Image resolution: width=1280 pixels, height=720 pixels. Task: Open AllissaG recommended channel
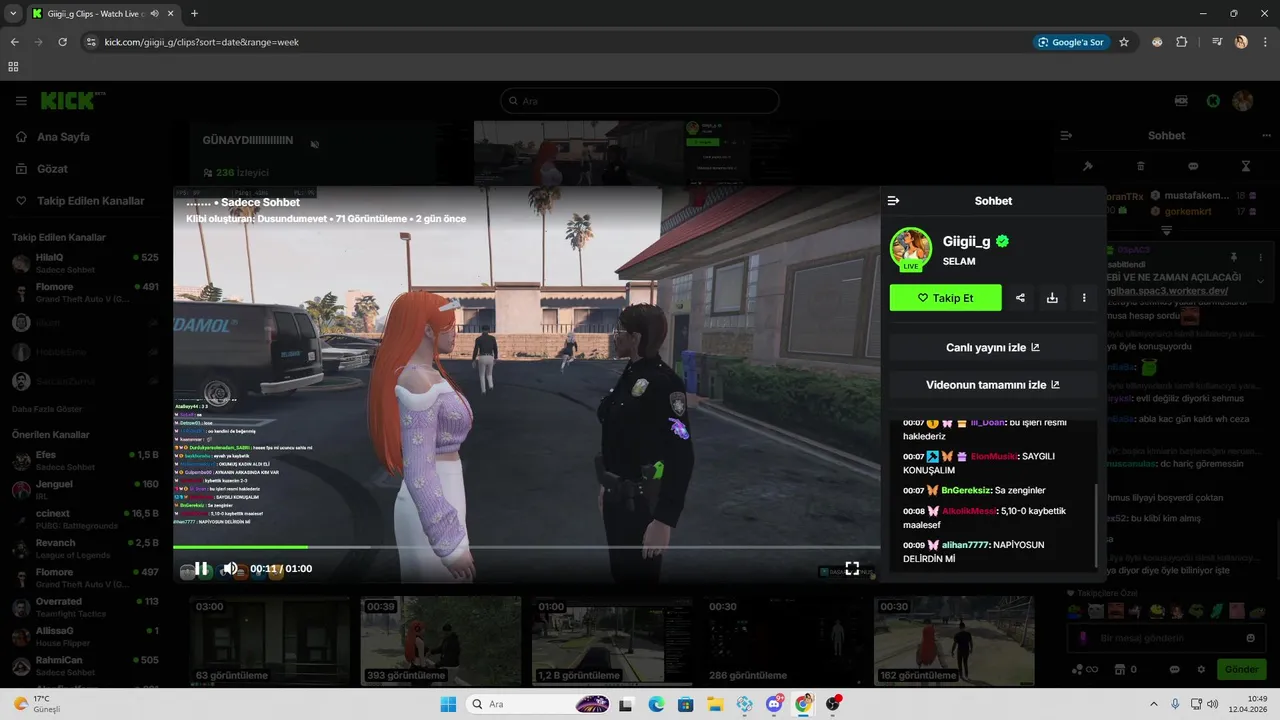click(x=86, y=636)
